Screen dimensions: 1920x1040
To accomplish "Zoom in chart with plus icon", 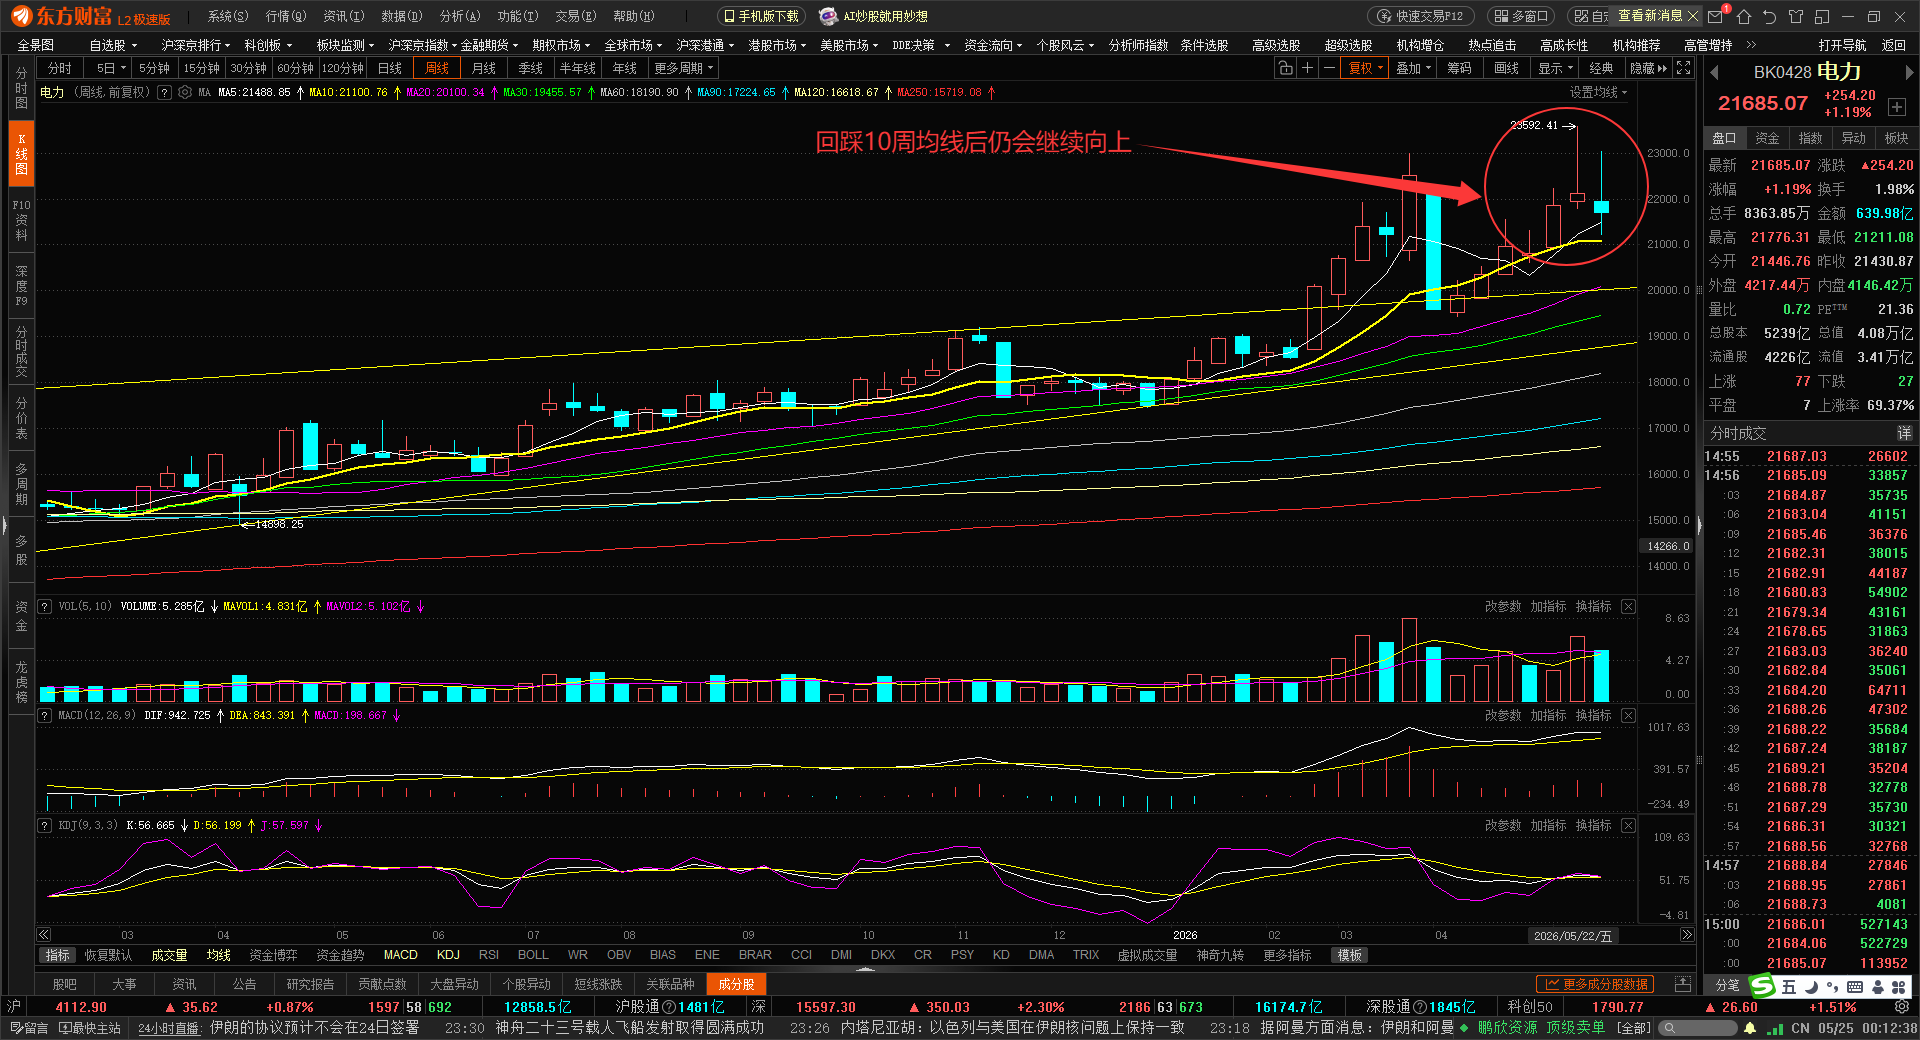I will 1307,68.
